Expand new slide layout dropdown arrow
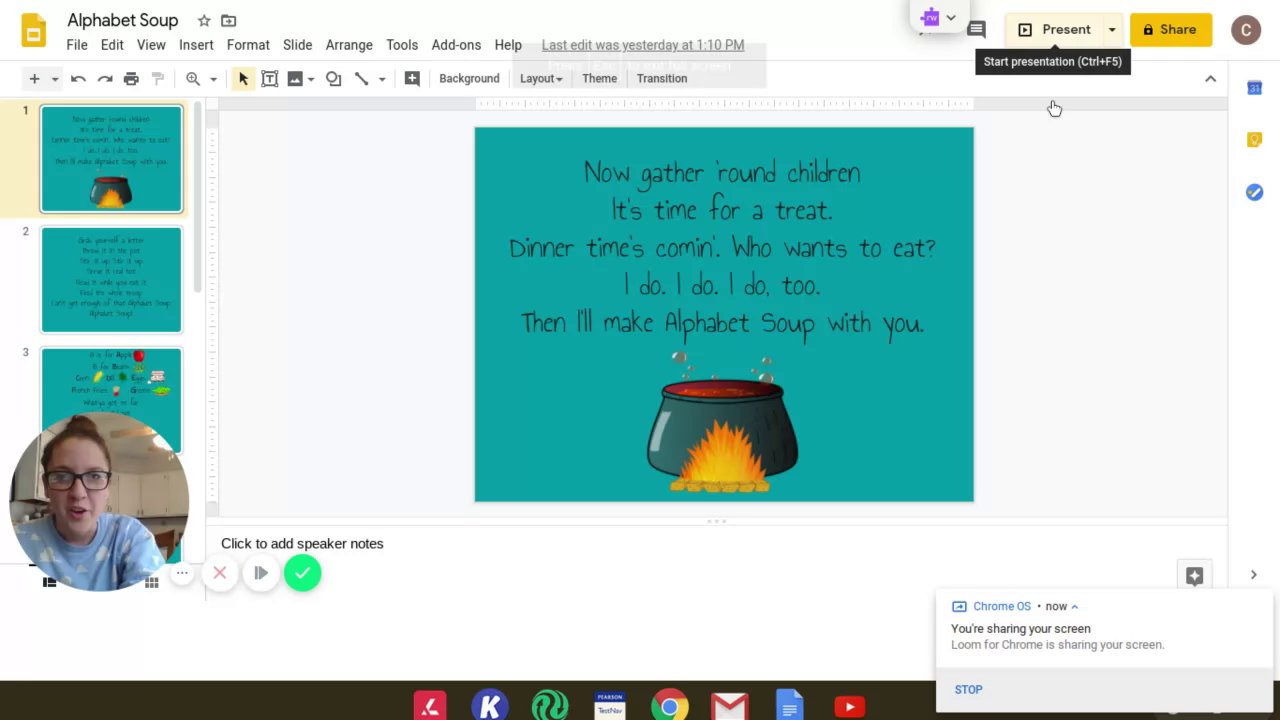 [55, 79]
